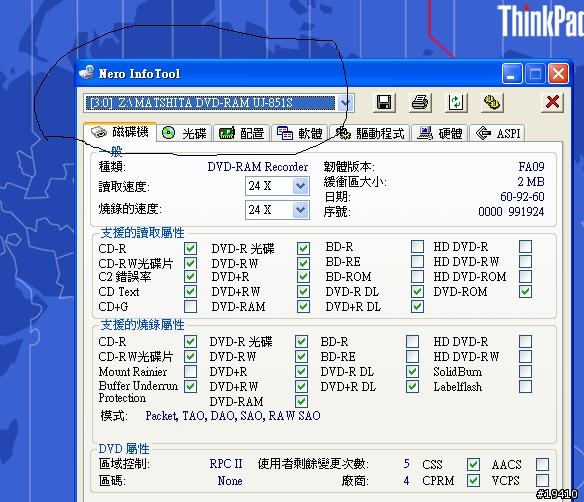Open the 磁碟機 (Drive) tab
The width and height of the screenshot is (584, 502).
tap(120, 132)
